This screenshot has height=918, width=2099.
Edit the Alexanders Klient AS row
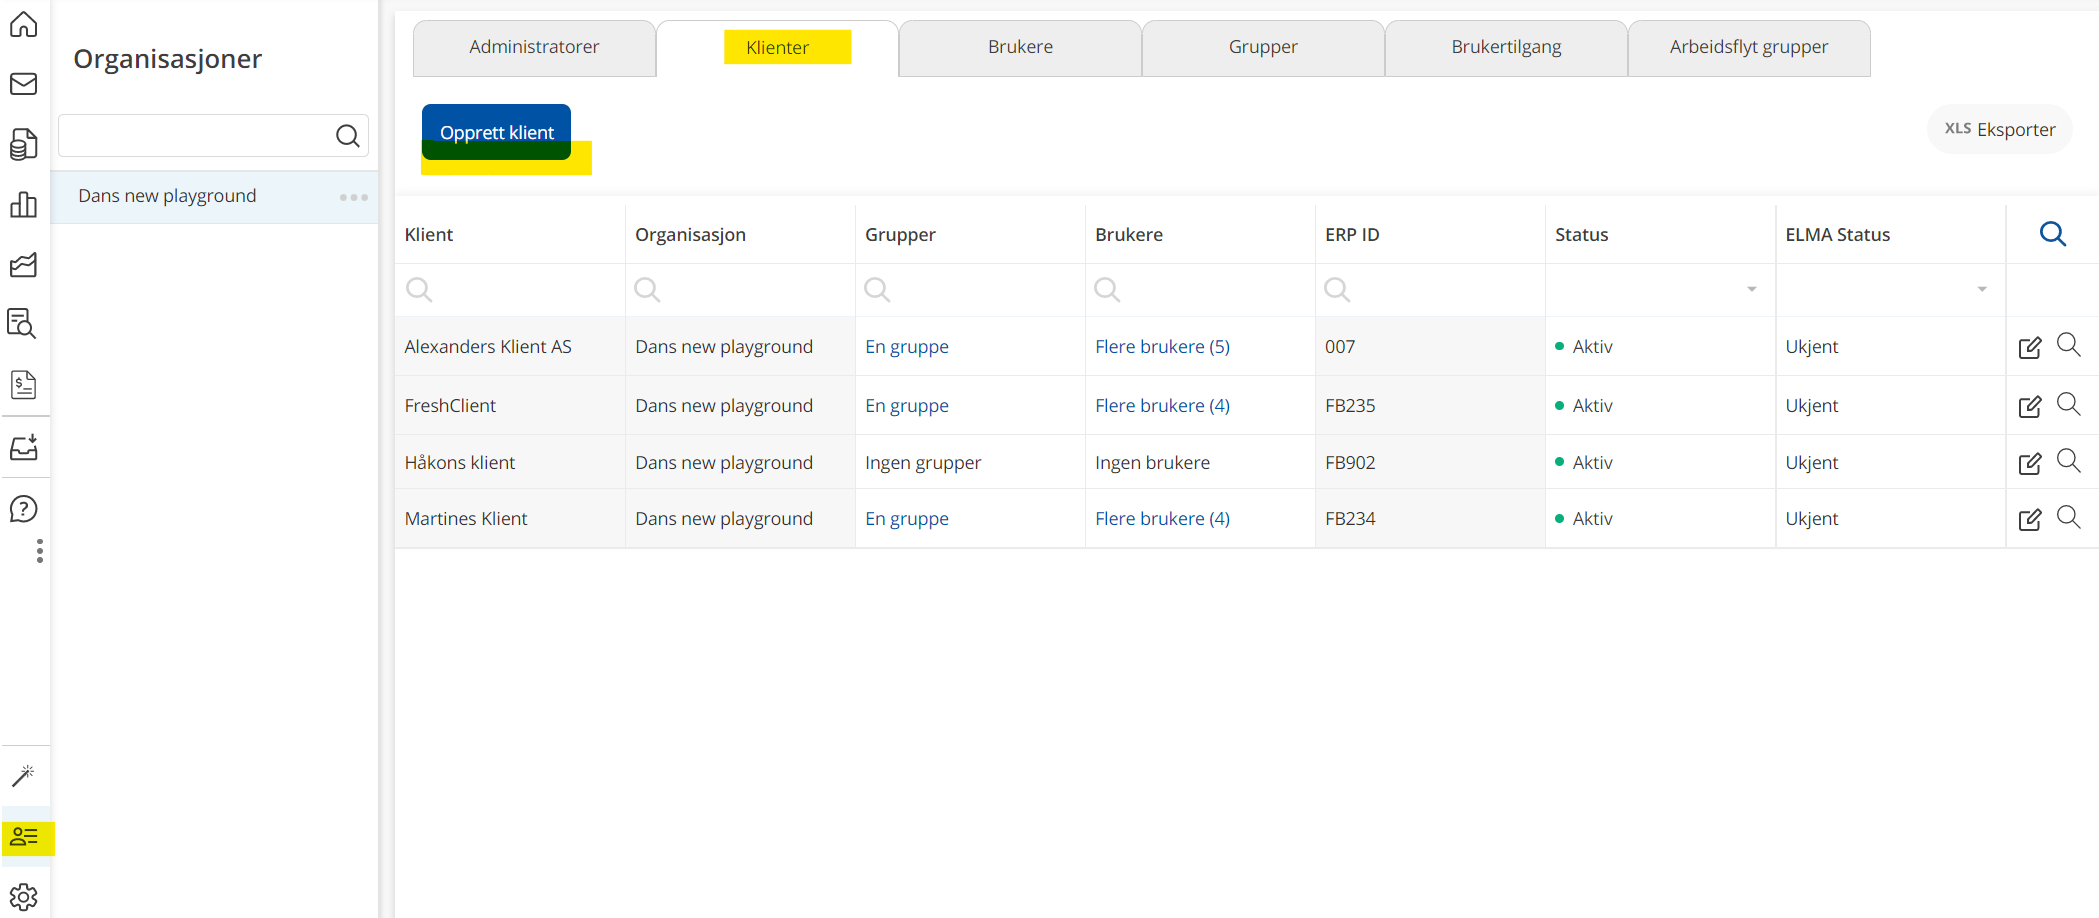pyautogui.click(x=2029, y=348)
